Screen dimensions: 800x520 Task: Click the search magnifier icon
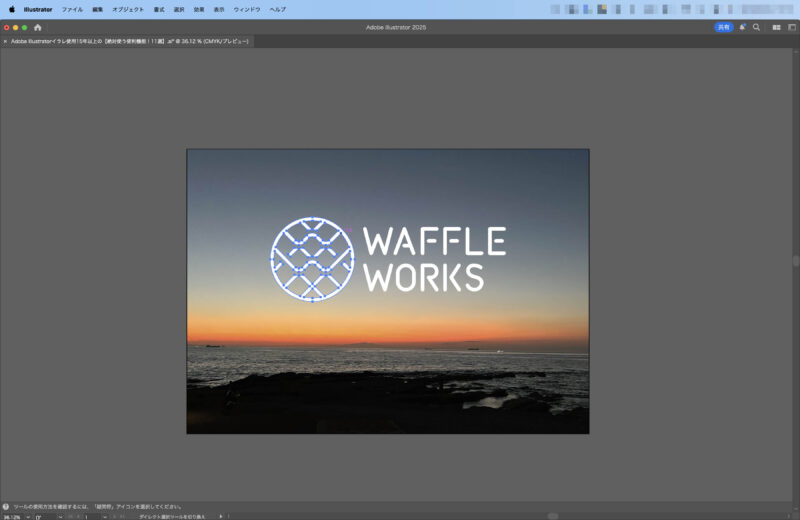(x=756, y=27)
